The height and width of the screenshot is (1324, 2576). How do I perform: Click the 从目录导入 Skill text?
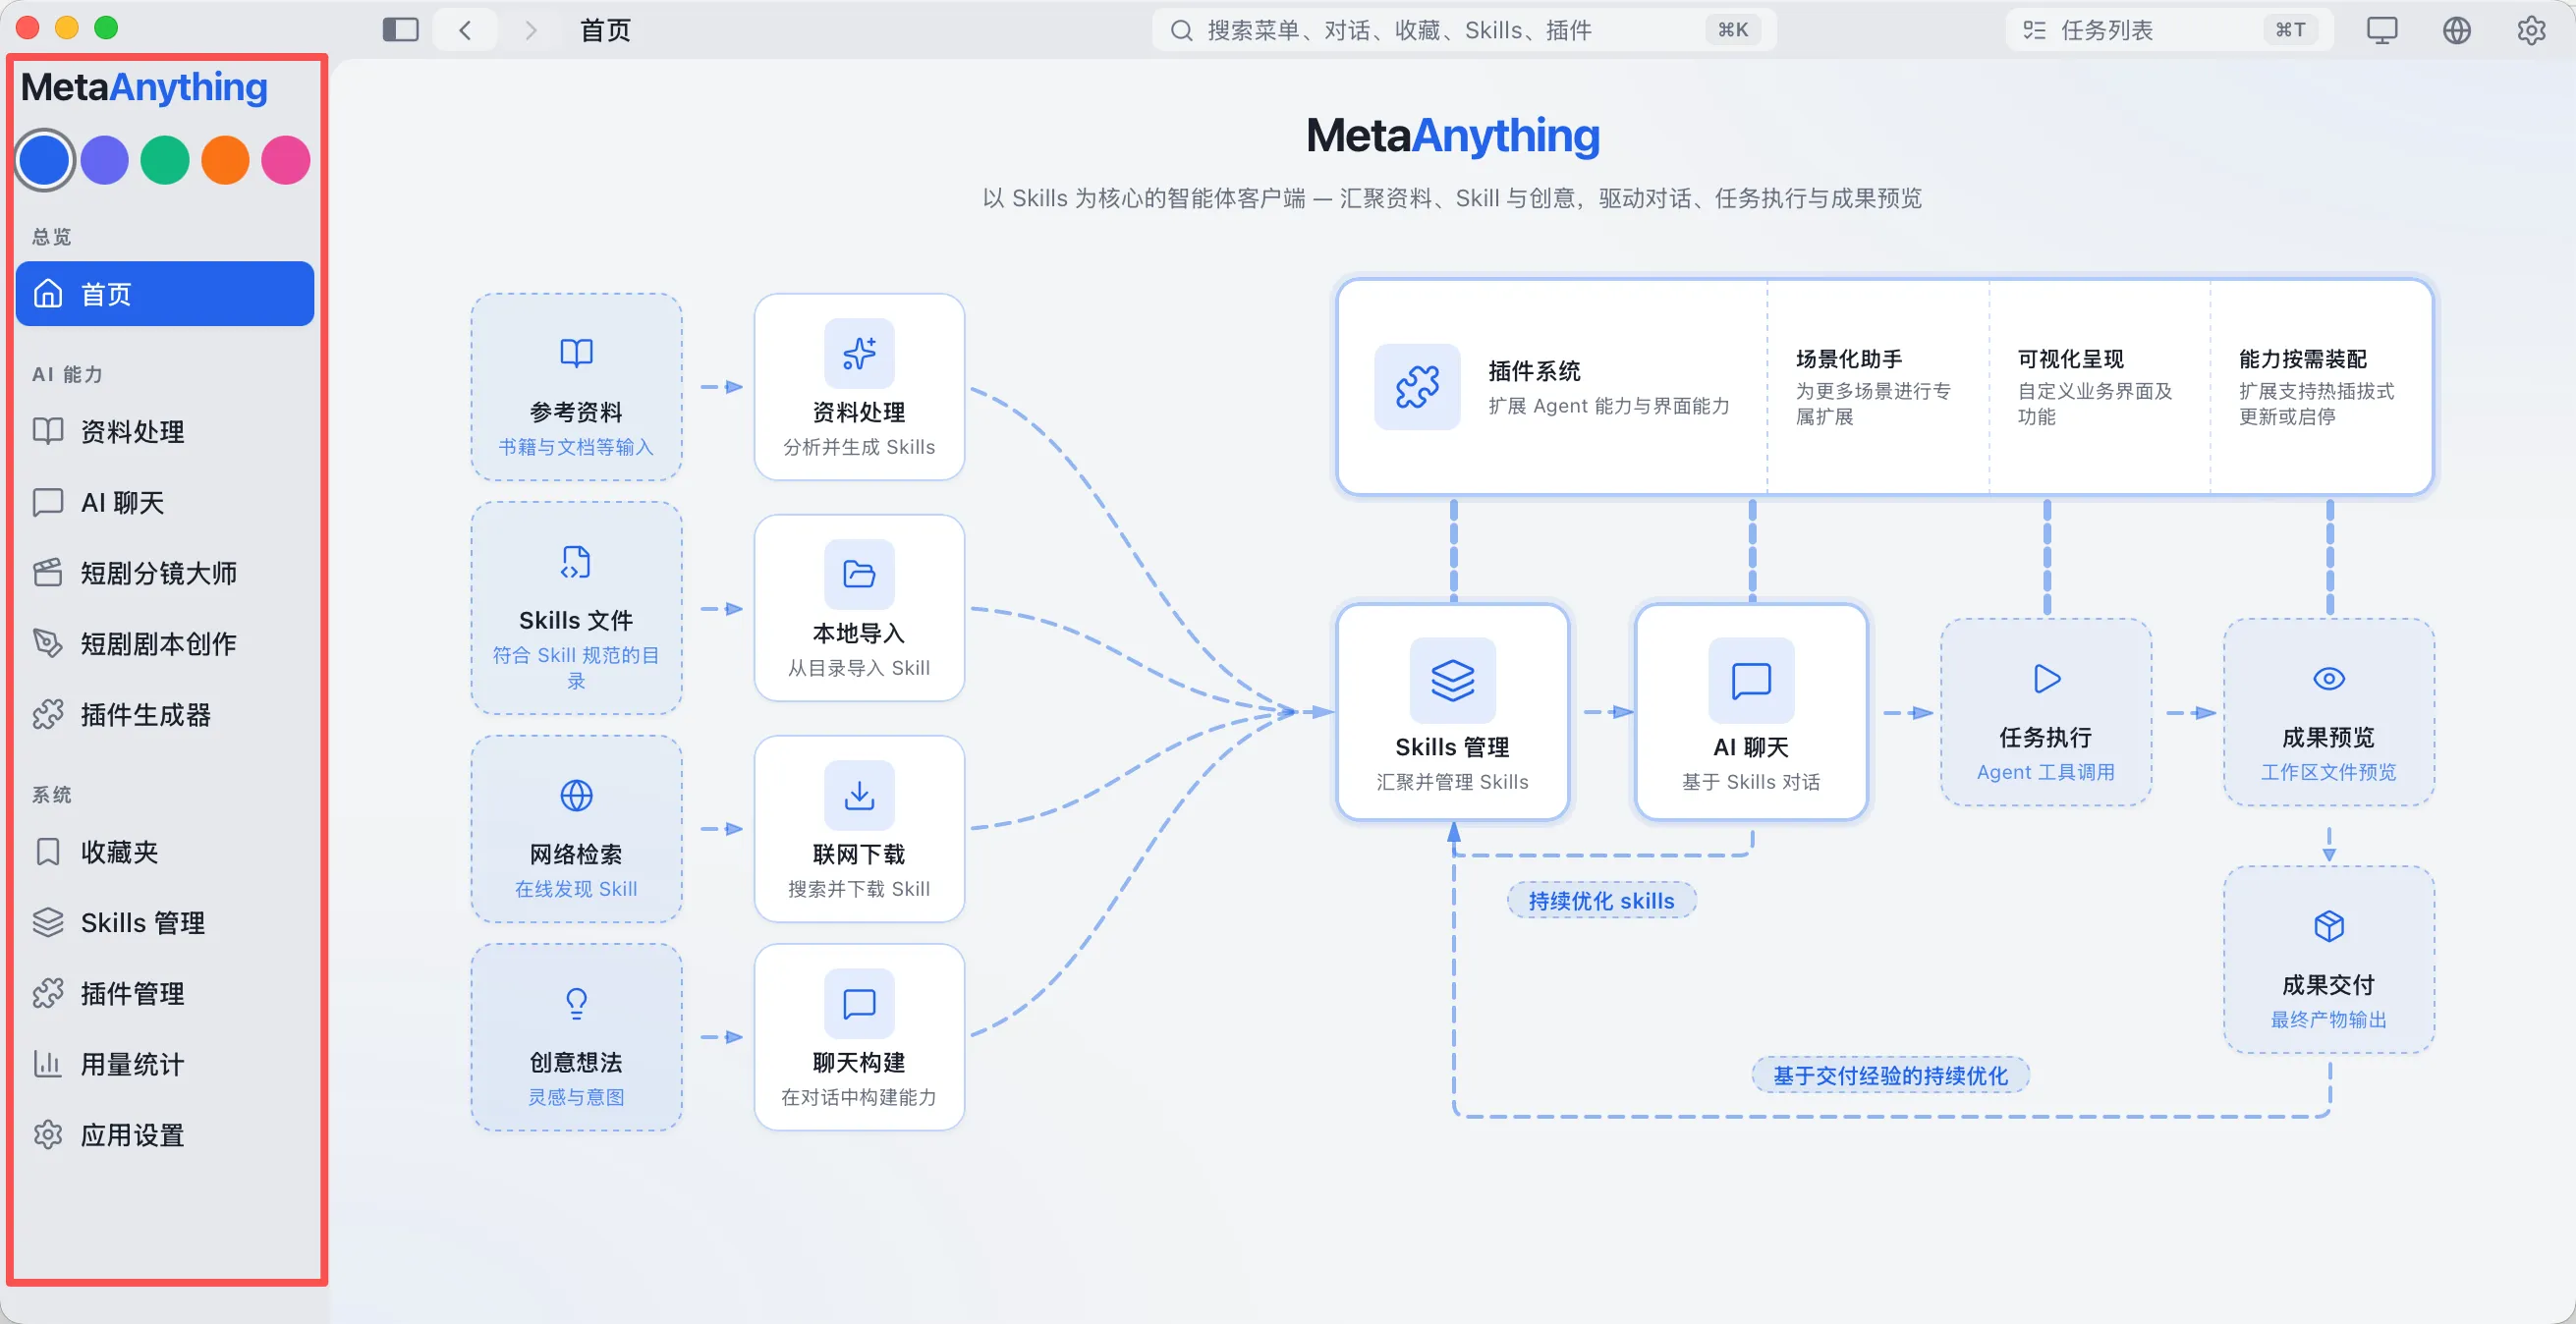[859, 668]
